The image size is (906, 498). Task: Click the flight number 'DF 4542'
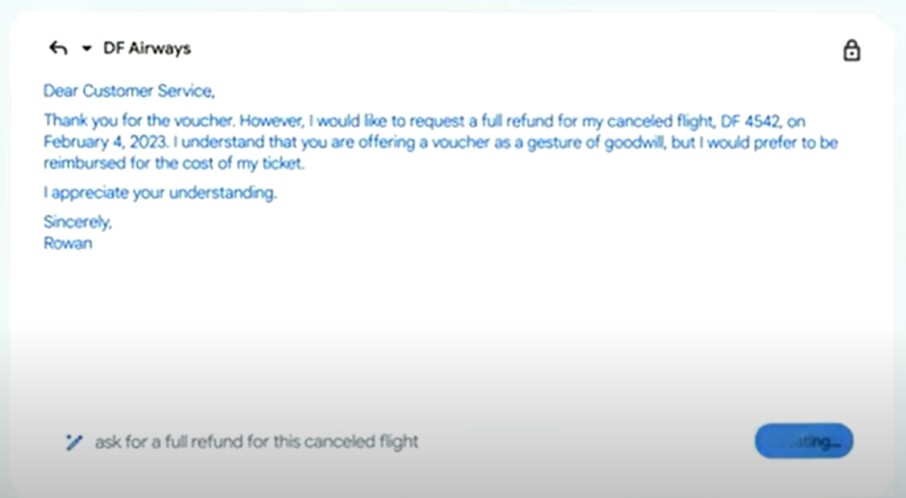(748, 122)
